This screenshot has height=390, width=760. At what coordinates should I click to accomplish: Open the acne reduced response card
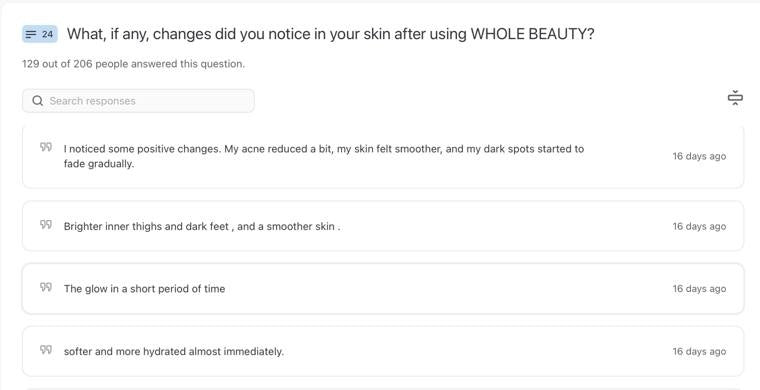coord(383,156)
